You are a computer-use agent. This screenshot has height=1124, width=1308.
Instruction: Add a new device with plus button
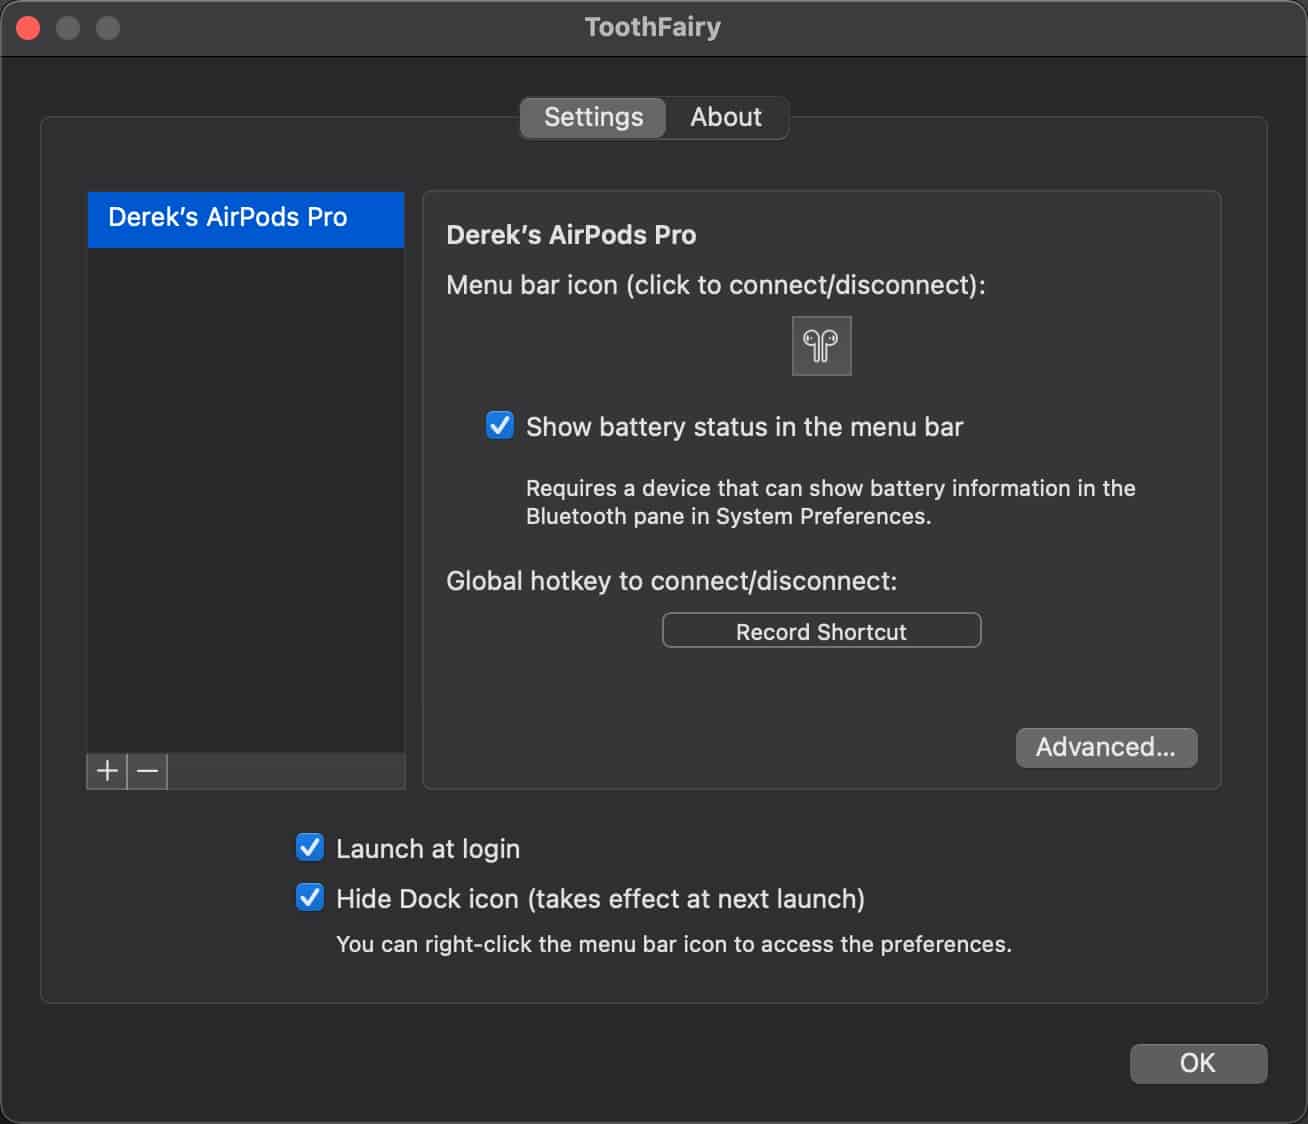click(x=107, y=771)
